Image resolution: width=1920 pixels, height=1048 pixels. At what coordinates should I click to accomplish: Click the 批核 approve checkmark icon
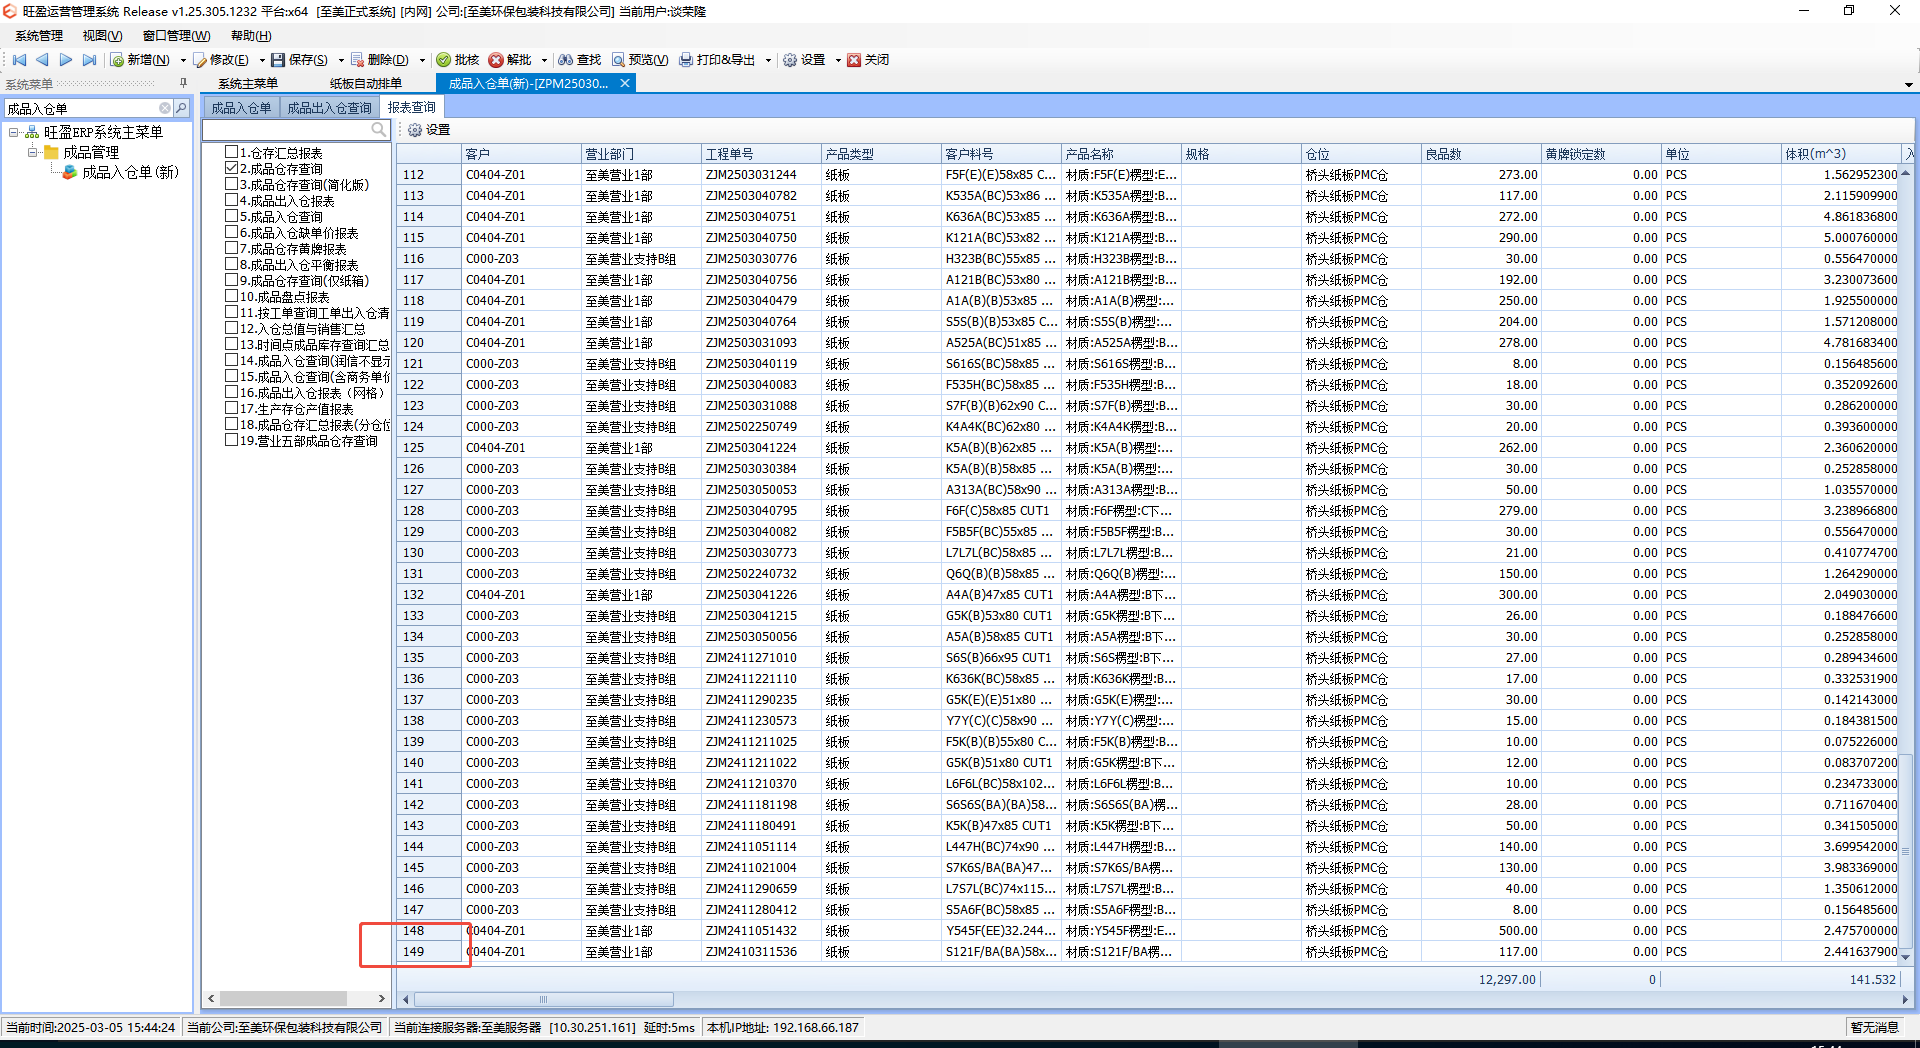click(x=444, y=60)
